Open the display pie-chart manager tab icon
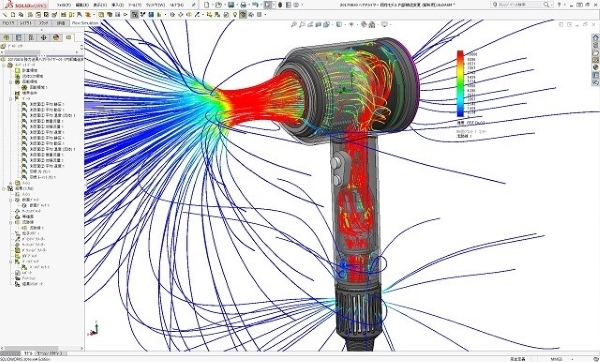The height and width of the screenshot is (362, 600). tap(56, 38)
